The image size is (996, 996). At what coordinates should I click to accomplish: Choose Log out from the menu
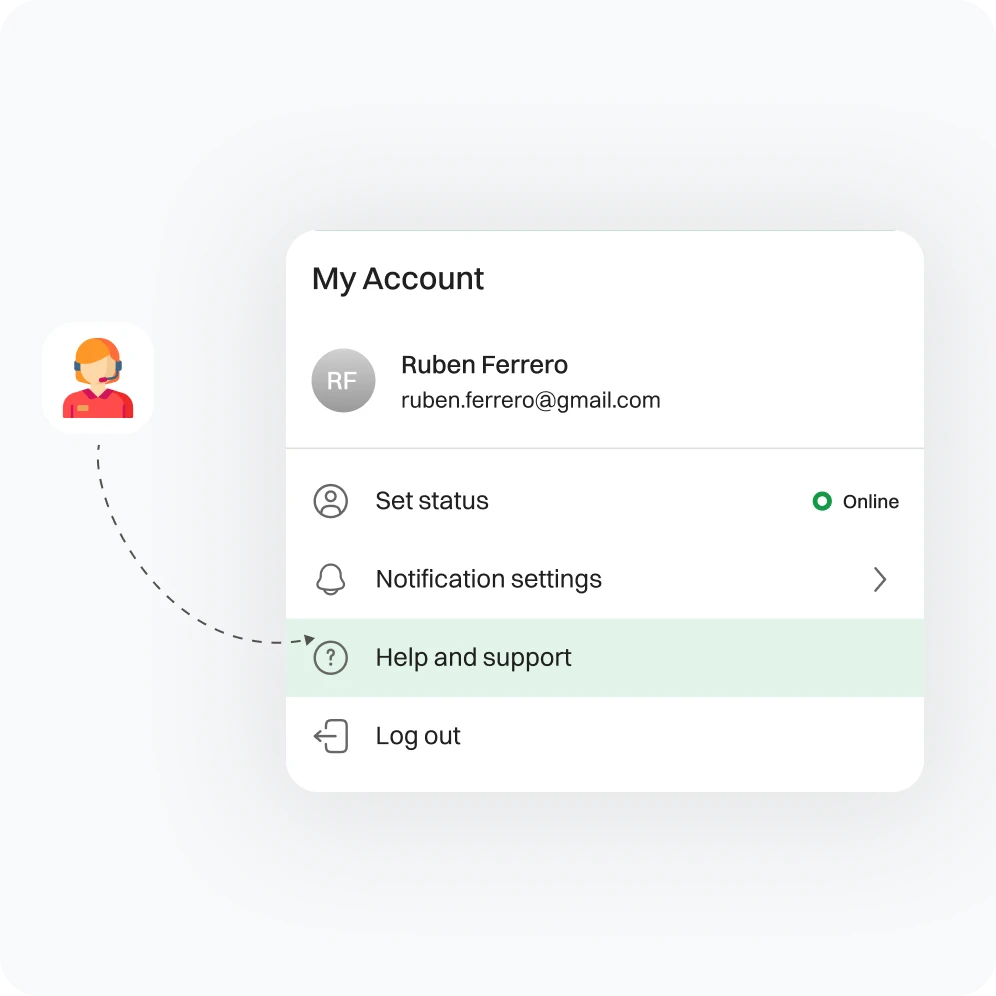click(605, 736)
